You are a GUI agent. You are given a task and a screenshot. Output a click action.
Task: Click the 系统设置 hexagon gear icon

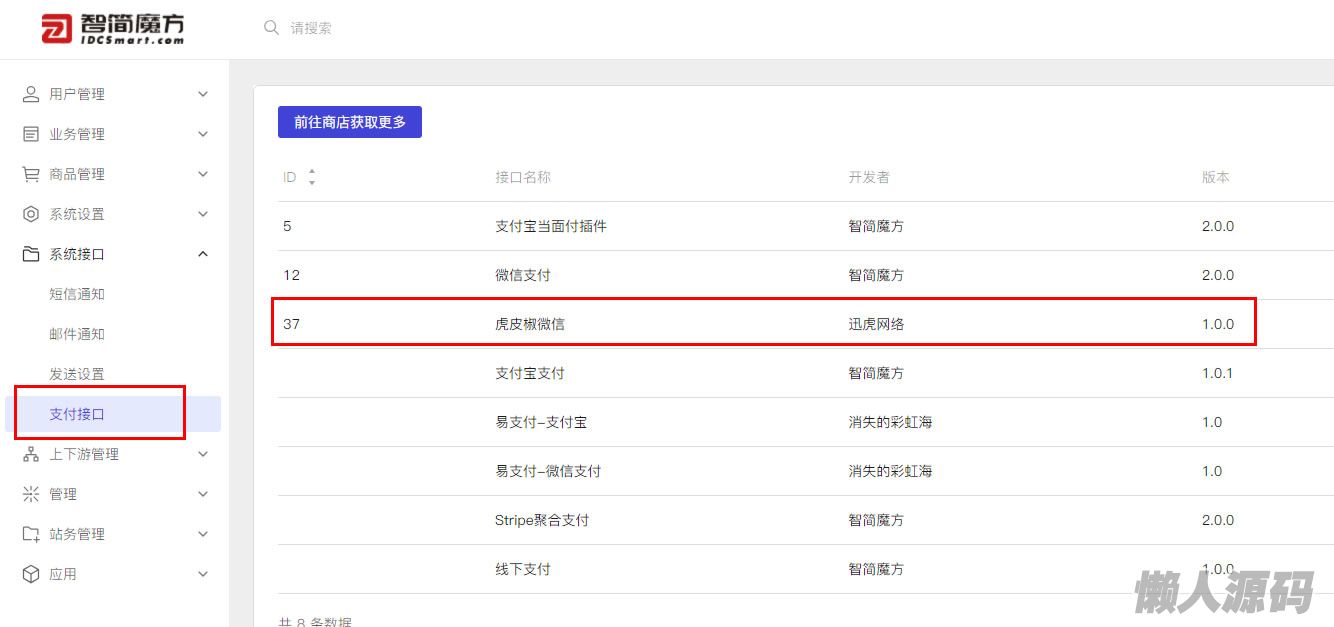[31, 214]
